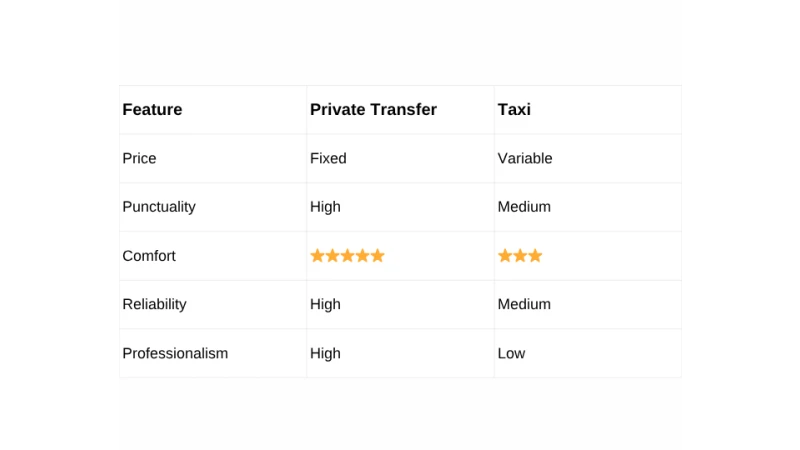The image size is (800, 450).
Task: Select the Fixed price cell
Action: tap(328, 158)
